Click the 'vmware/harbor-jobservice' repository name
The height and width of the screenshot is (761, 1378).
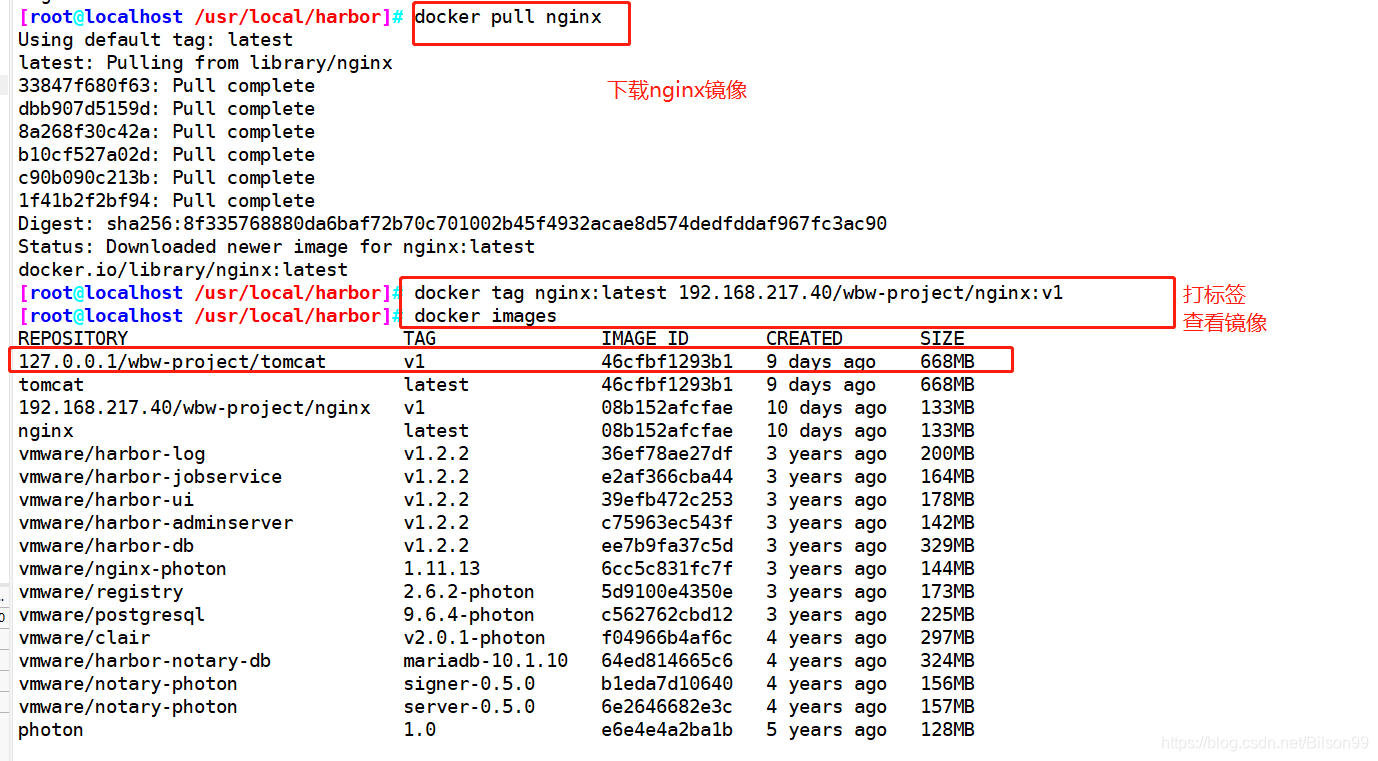click(150, 477)
